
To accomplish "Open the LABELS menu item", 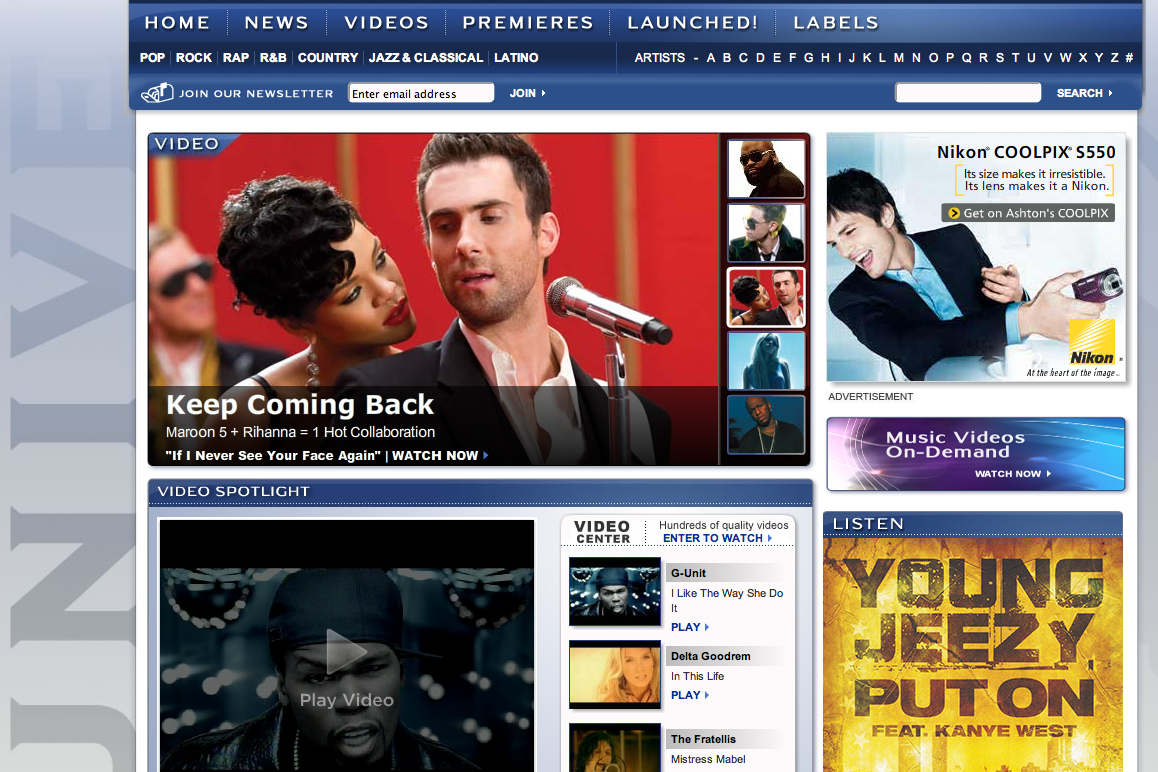I will (x=836, y=22).
